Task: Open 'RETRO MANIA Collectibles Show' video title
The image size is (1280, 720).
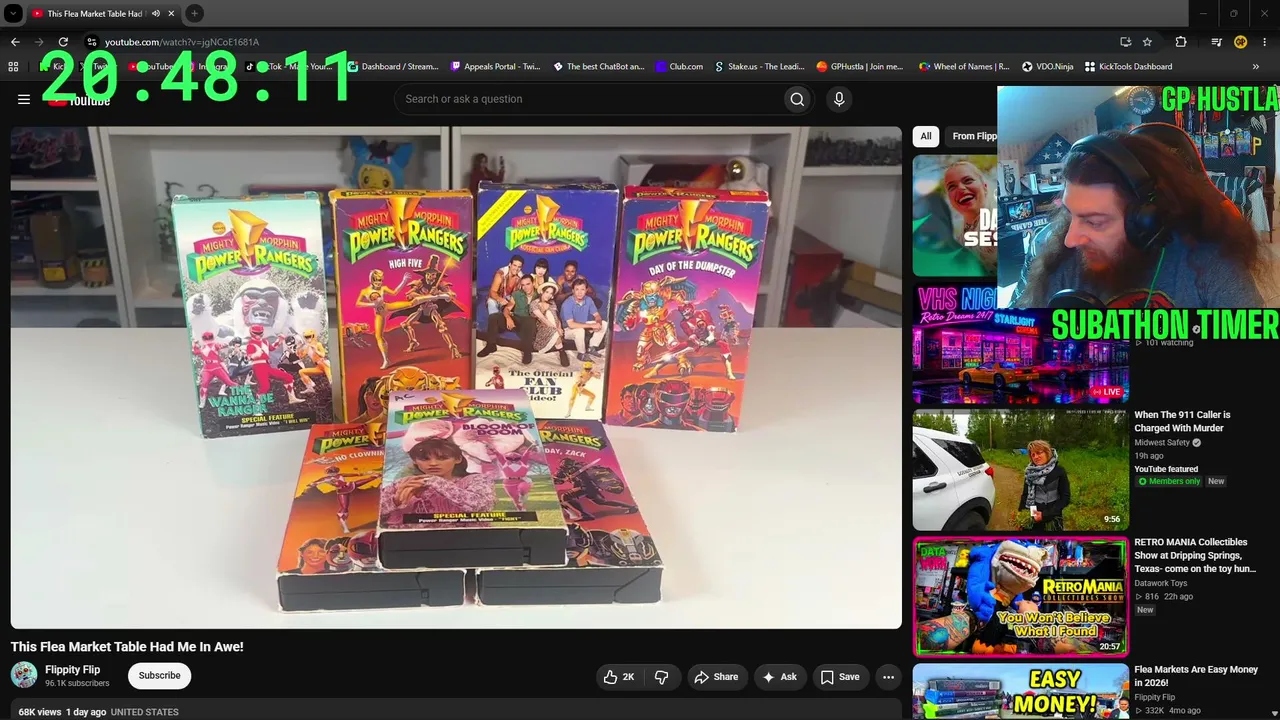Action: coord(1195,556)
